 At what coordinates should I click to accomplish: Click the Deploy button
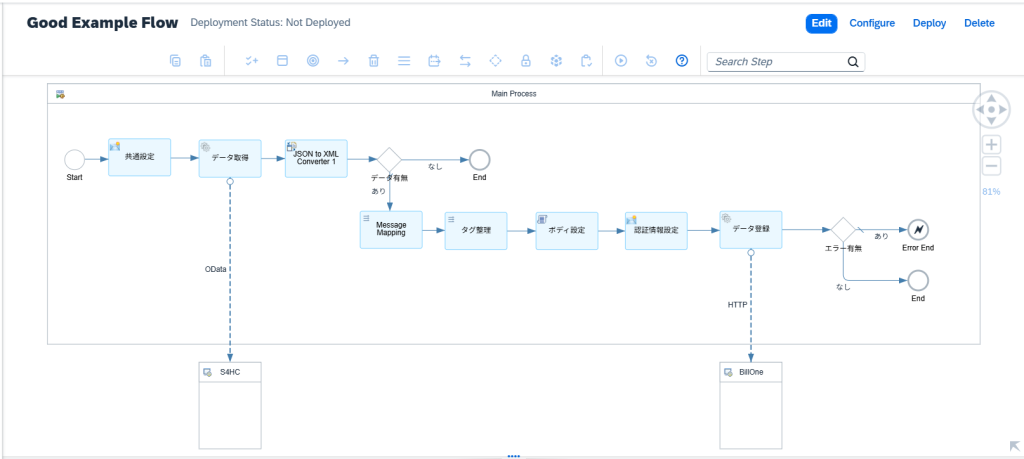click(929, 24)
